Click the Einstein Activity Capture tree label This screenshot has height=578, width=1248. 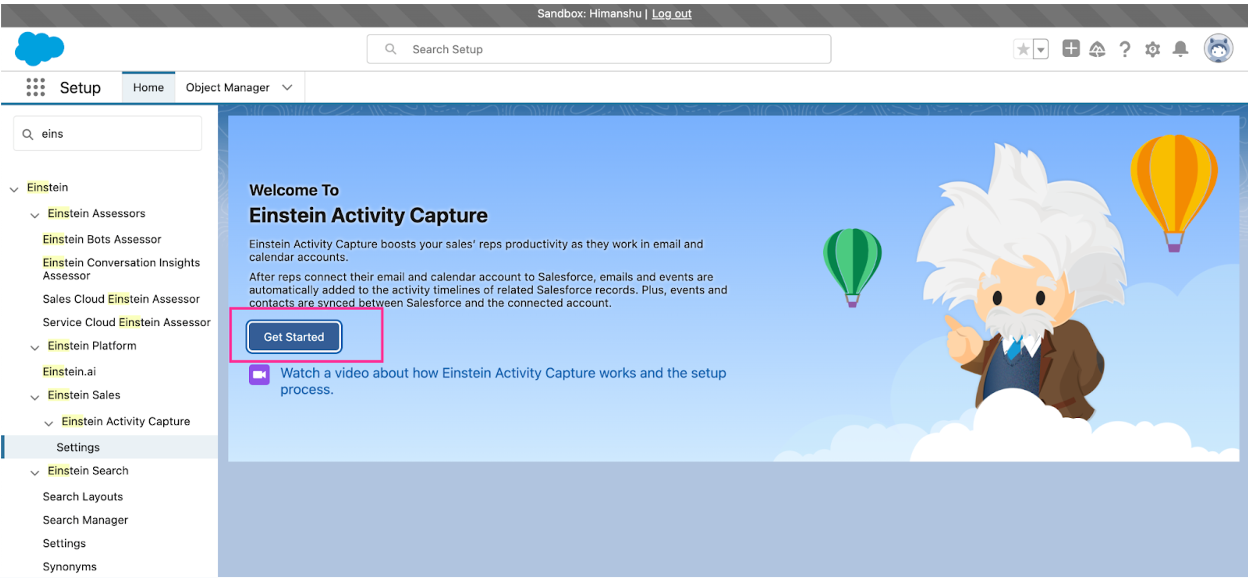click(126, 421)
